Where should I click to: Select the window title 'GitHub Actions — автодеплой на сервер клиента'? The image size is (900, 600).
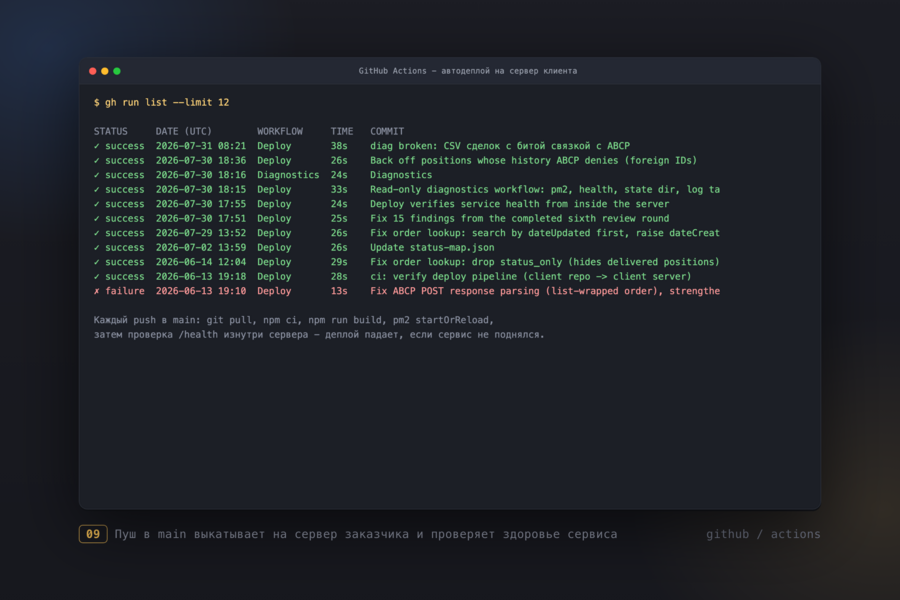[468, 71]
